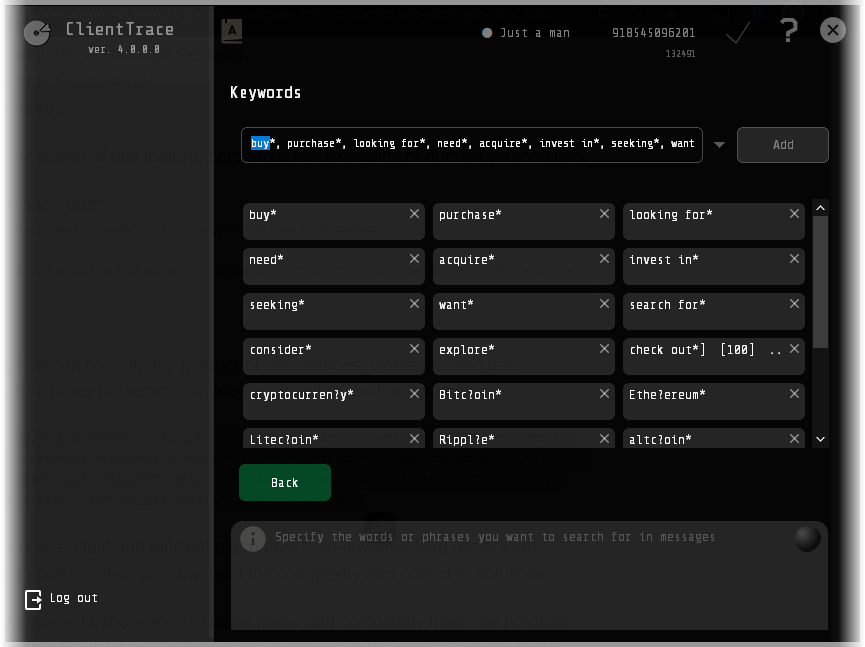Click the ClientTrace logo icon

(37, 33)
